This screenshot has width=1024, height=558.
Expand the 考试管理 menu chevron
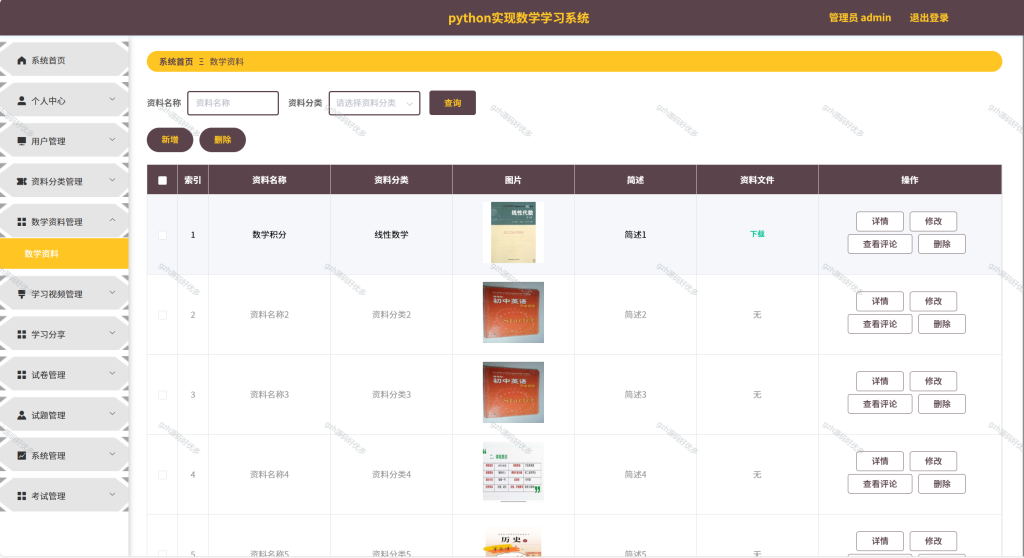point(112,495)
